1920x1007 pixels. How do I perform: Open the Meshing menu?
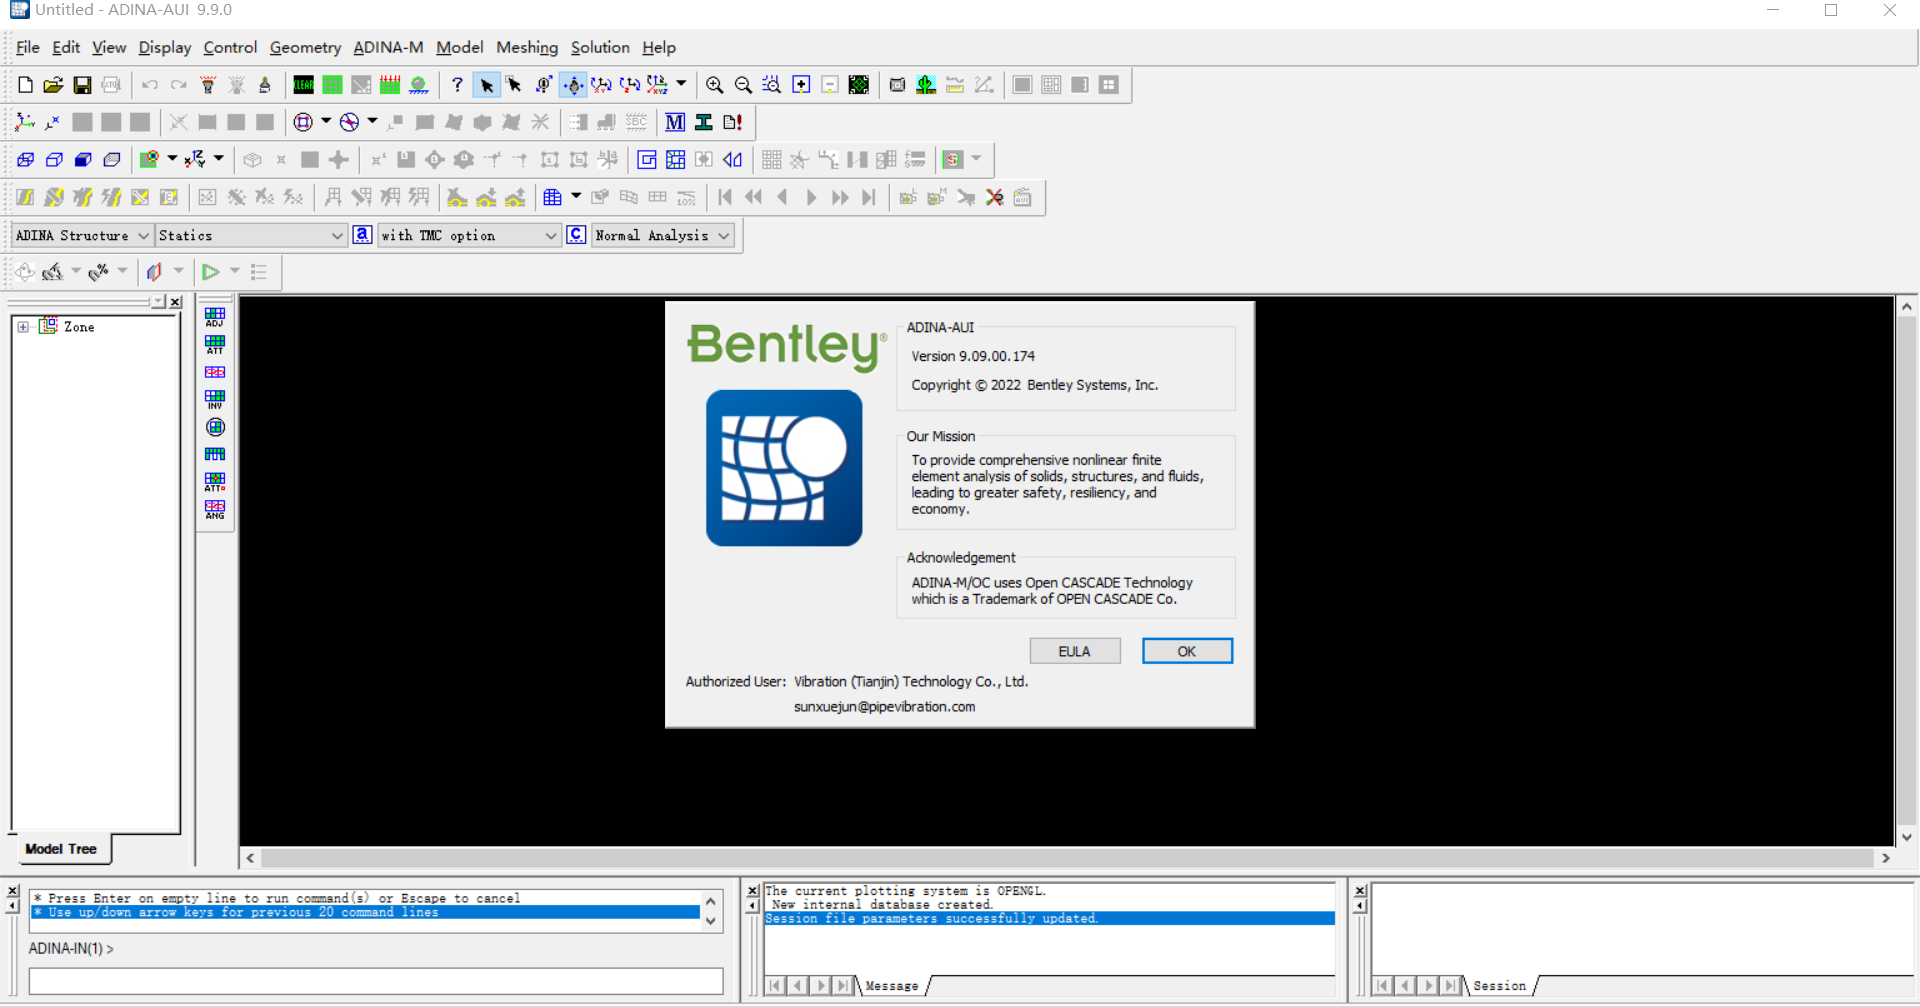pos(526,47)
